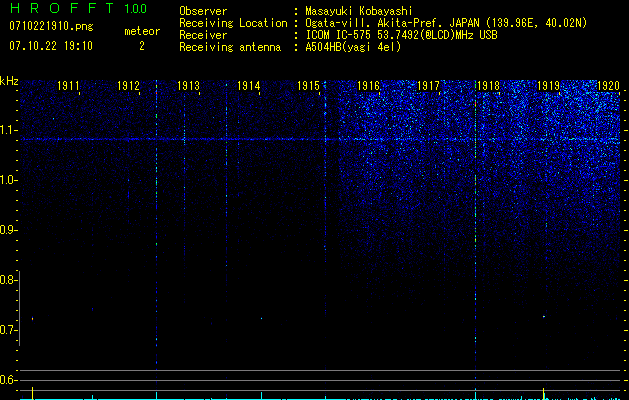Click the 1911 time marker
Image resolution: width=629 pixels, height=400 pixels.
[x=68, y=86]
